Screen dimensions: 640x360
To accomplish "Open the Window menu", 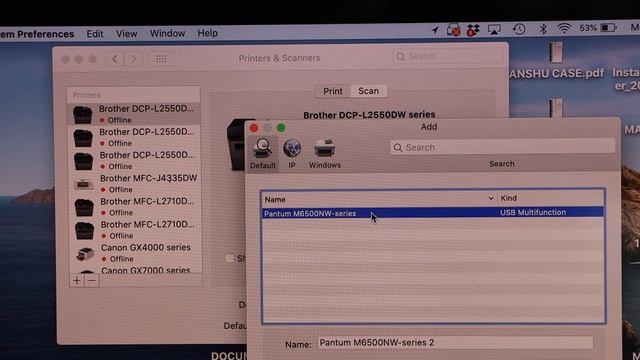I will pyautogui.click(x=167, y=33).
